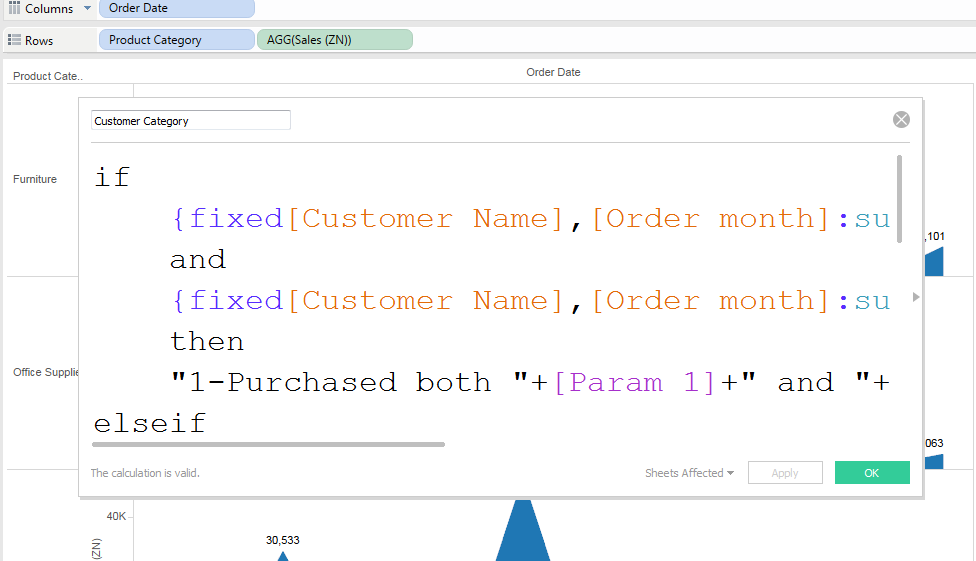The width and height of the screenshot is (976, 561).
Task: Click the Product Cate.. column header
Action: [x=48, y=76]
